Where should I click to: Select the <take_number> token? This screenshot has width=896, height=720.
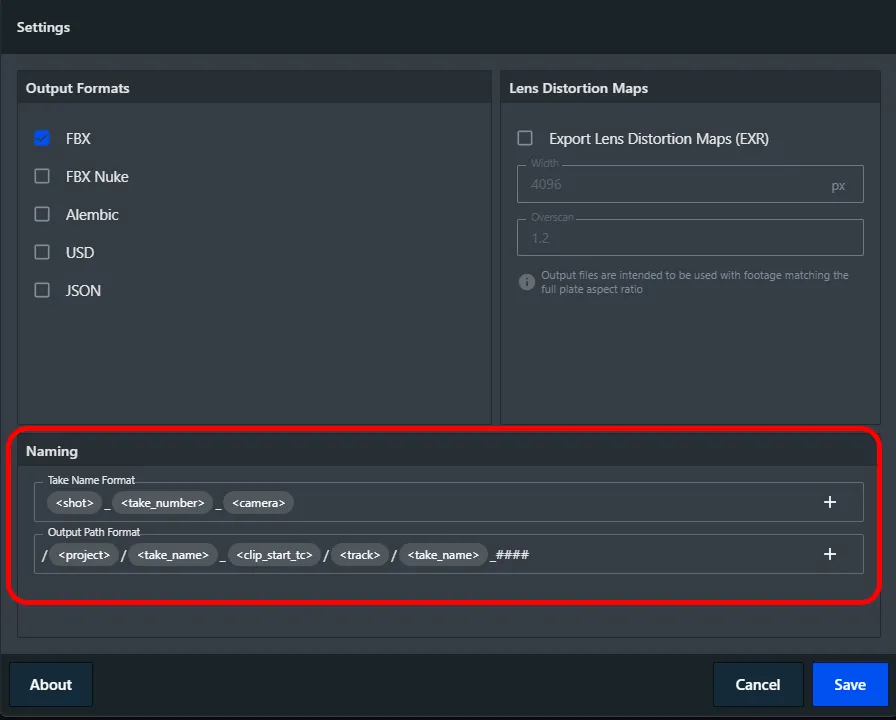[x=162, y=503]
